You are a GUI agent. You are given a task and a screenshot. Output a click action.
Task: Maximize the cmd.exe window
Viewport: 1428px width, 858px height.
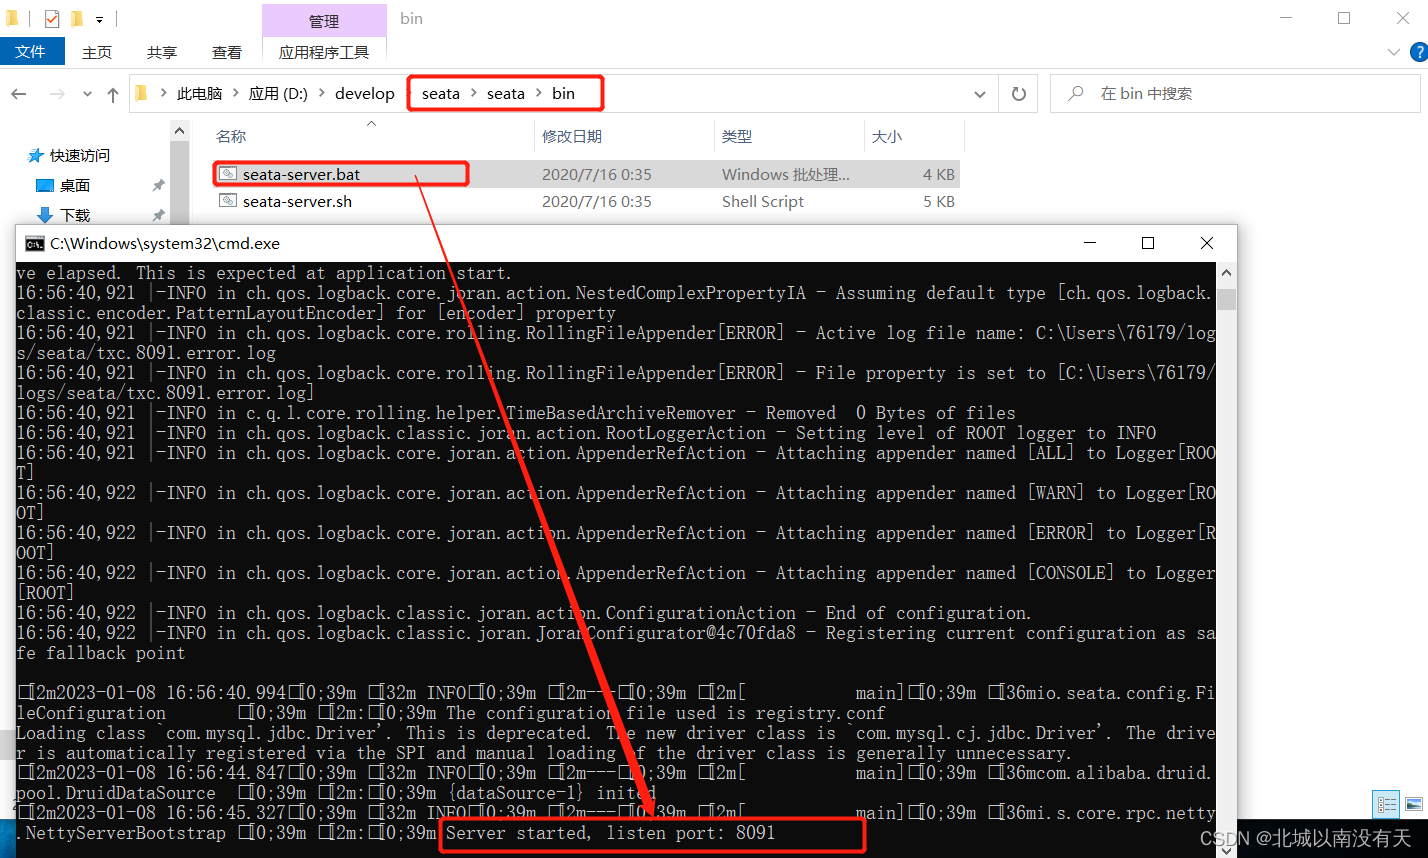click(1148, 243)
